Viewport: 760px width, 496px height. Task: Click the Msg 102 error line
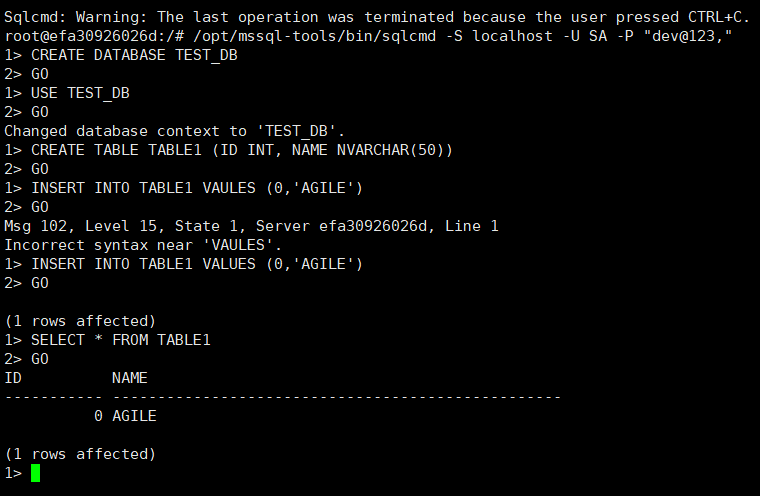pyautogui.click(x=251, y=226)
